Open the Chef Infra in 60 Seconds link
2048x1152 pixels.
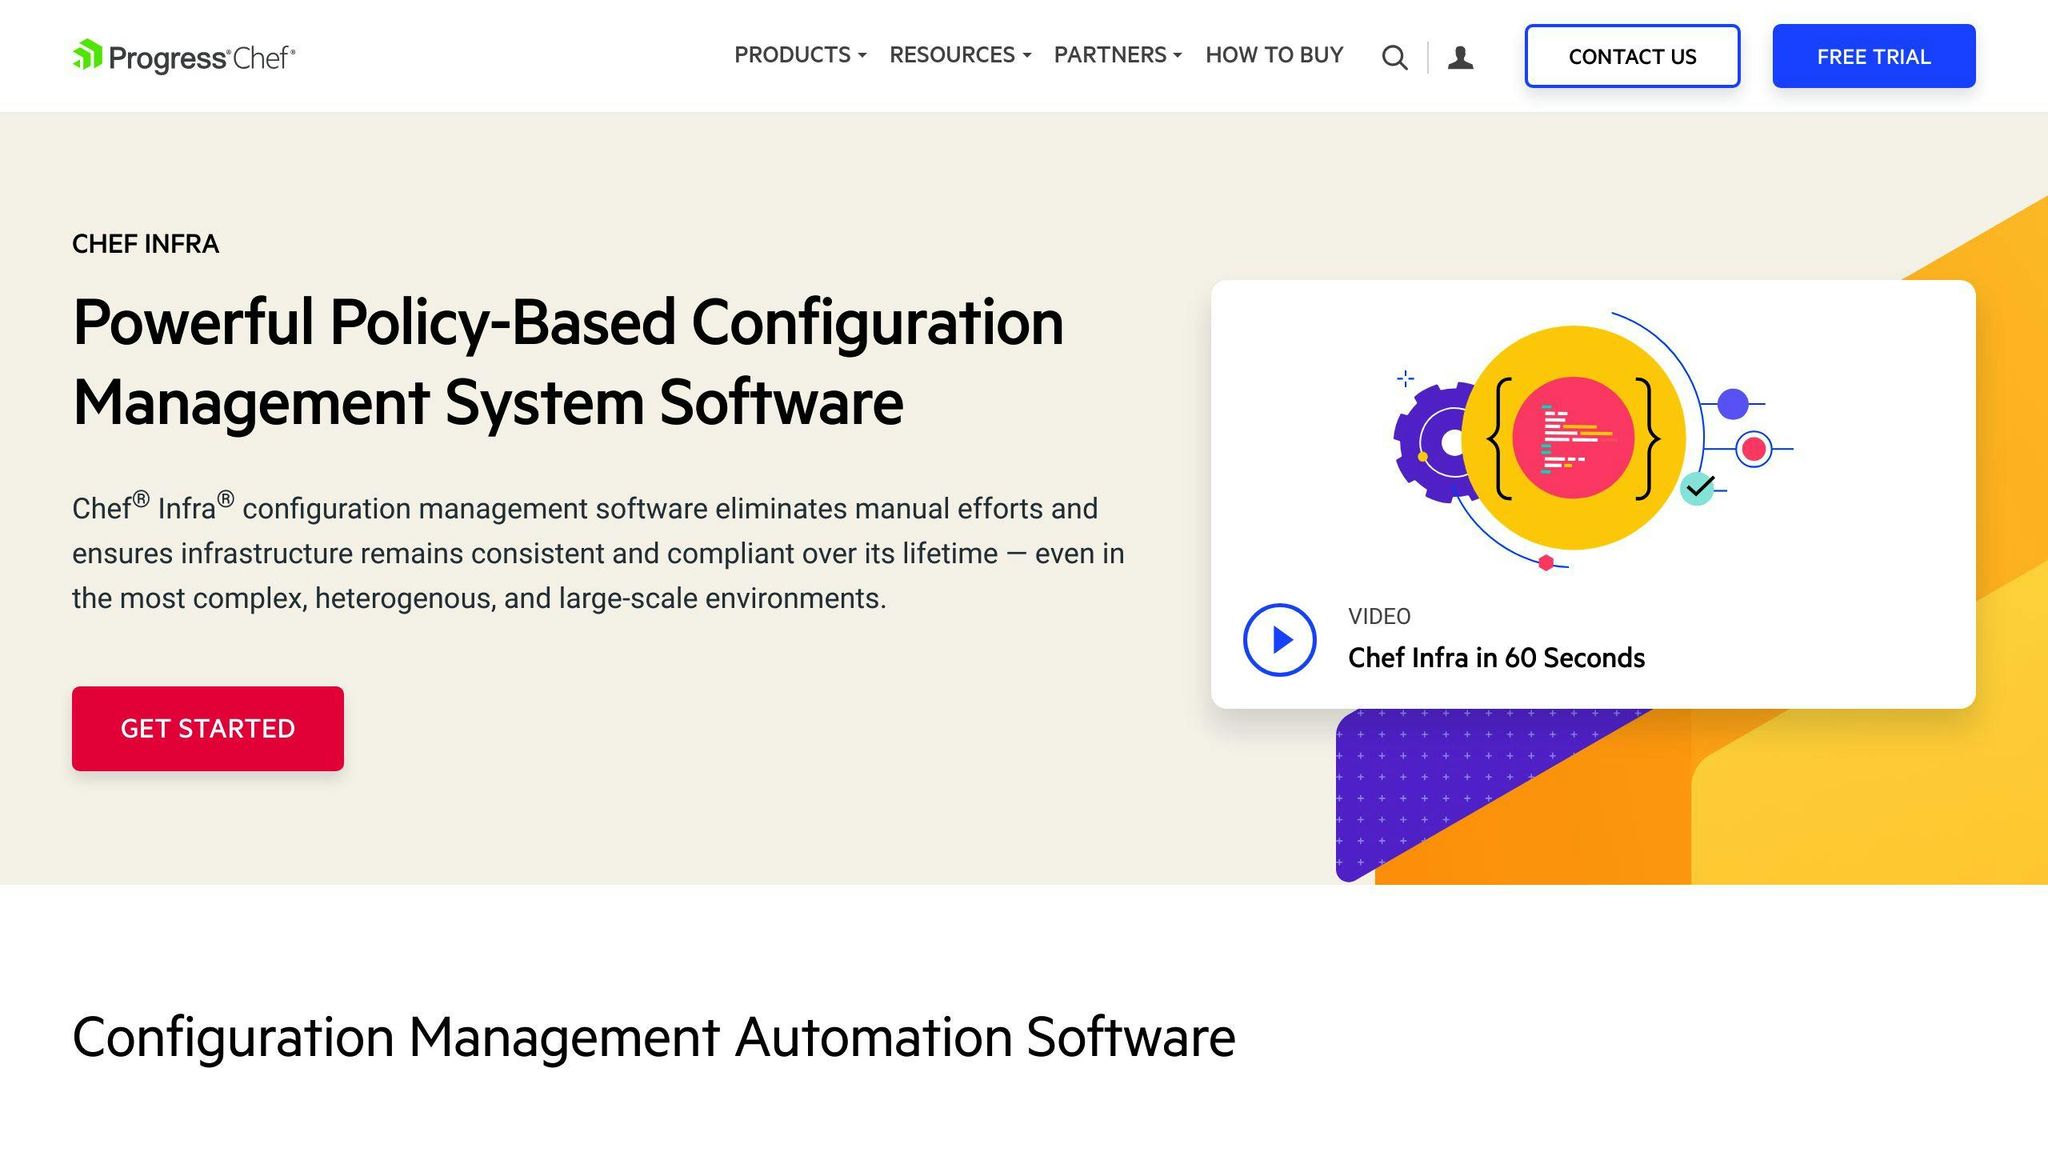point(1496,658)
